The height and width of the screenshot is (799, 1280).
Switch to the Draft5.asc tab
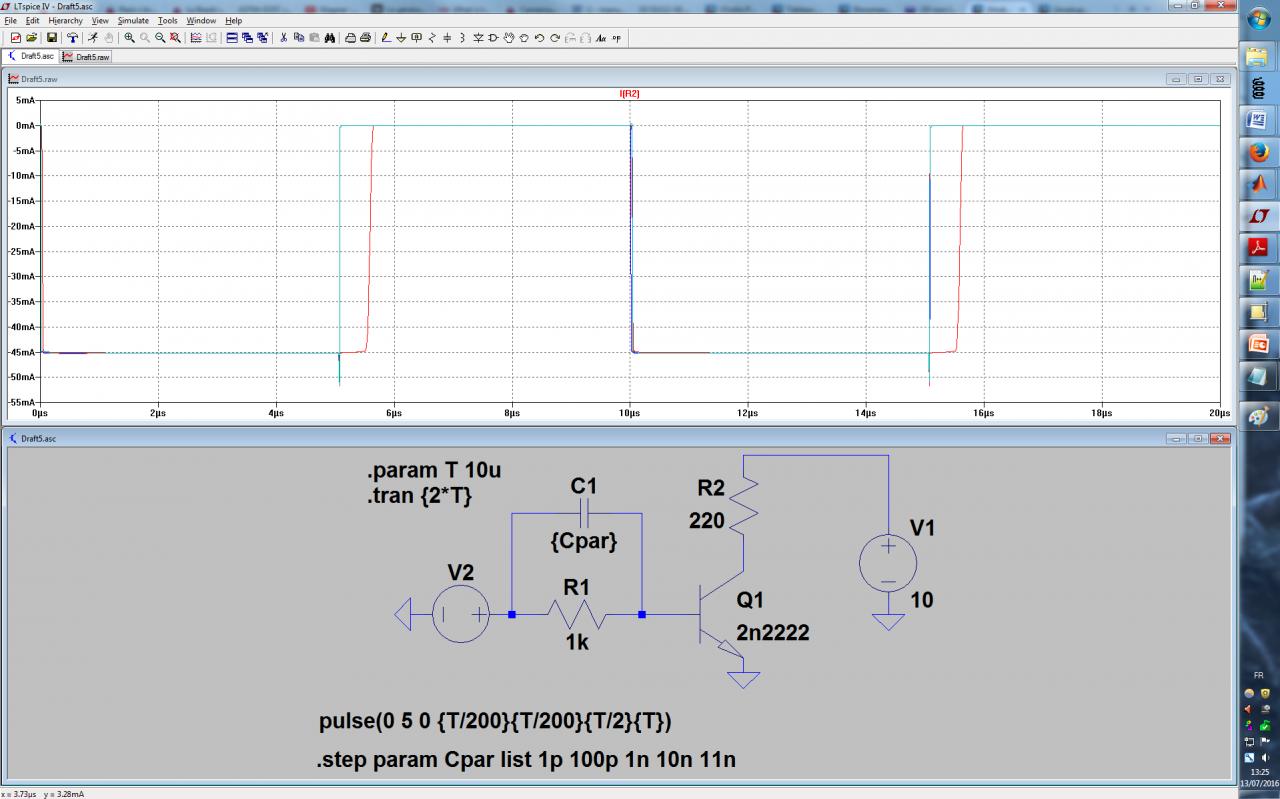(31, 56)
